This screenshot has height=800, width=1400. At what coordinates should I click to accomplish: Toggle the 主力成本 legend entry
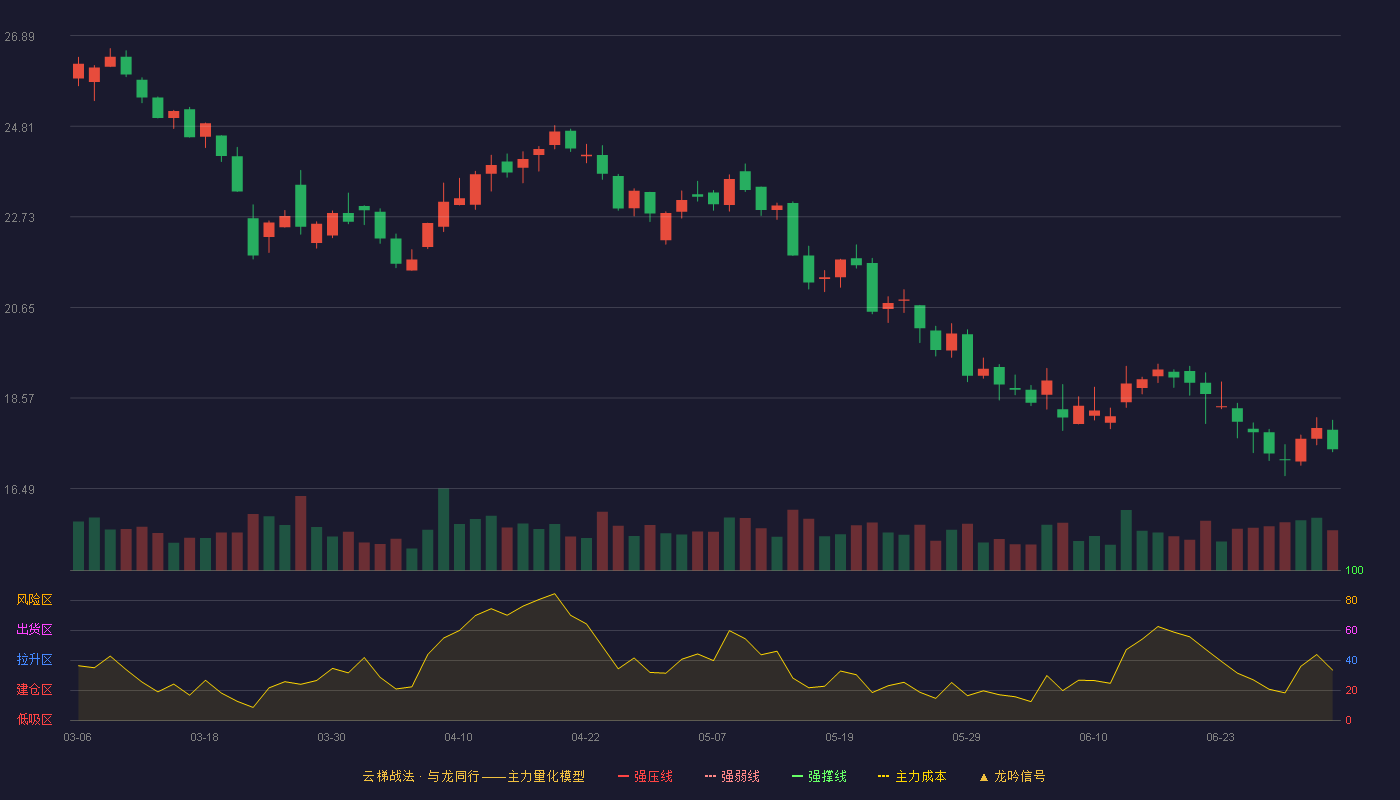click(912, 776)
